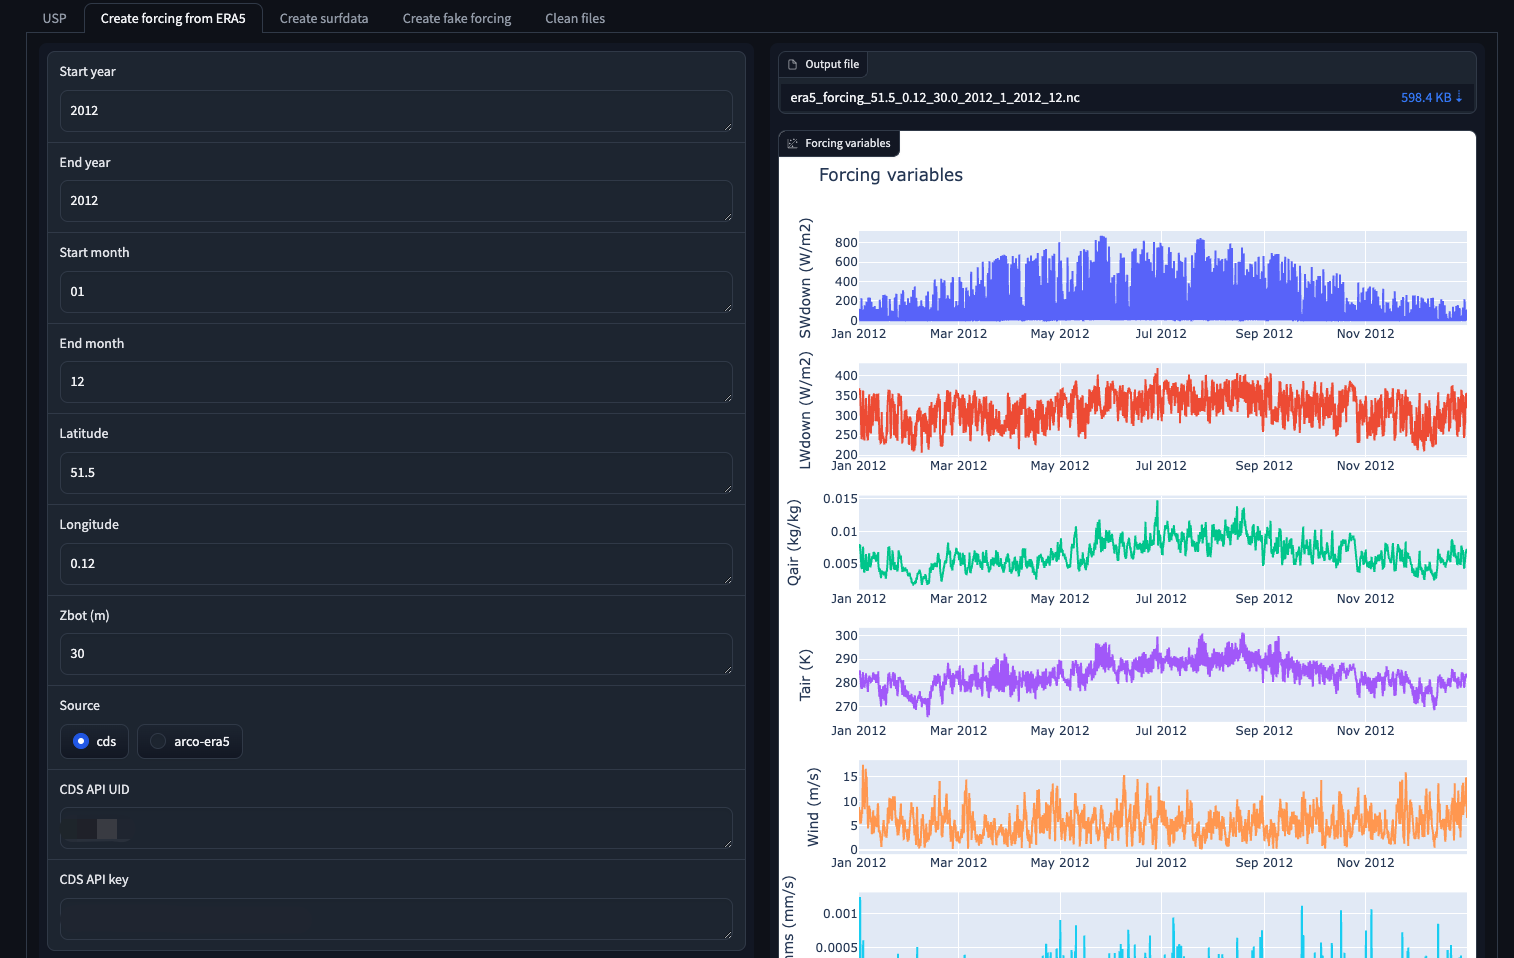
Task: Click the Tair (K) axis label
Action: [805, 675]
